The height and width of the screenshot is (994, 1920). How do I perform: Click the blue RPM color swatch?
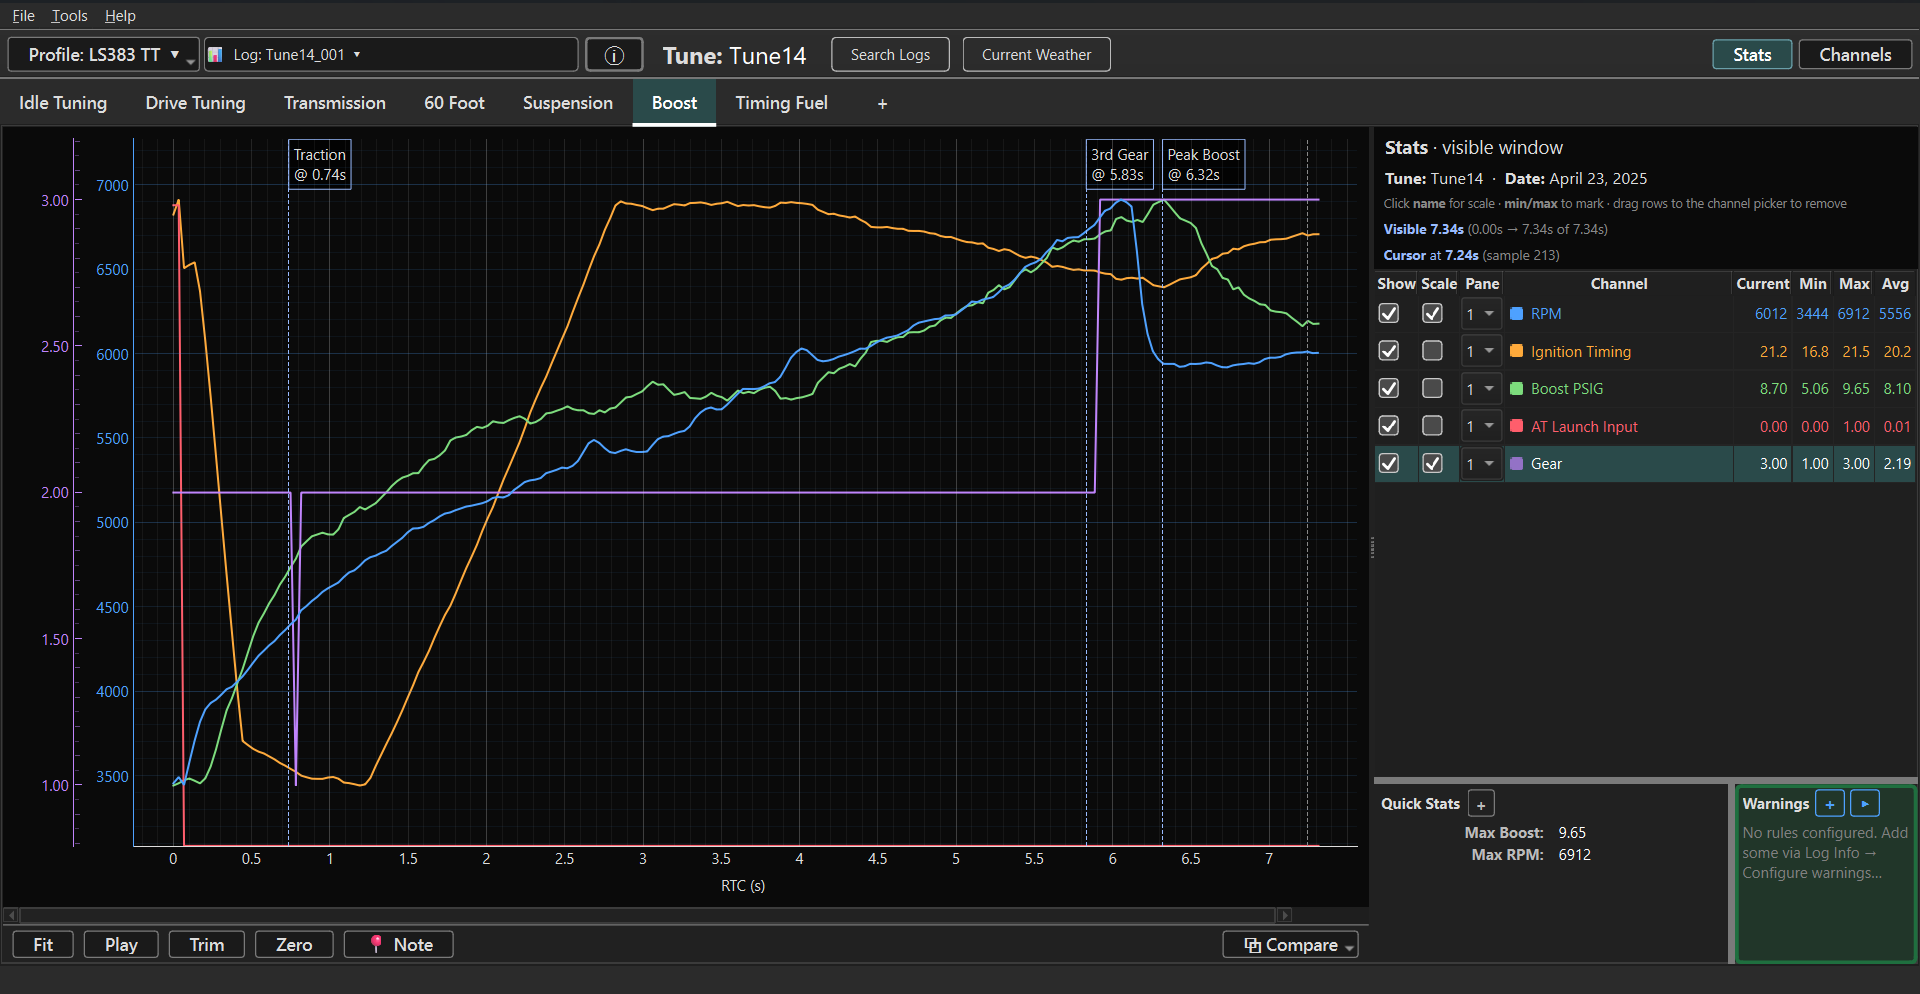(1516, 314)
